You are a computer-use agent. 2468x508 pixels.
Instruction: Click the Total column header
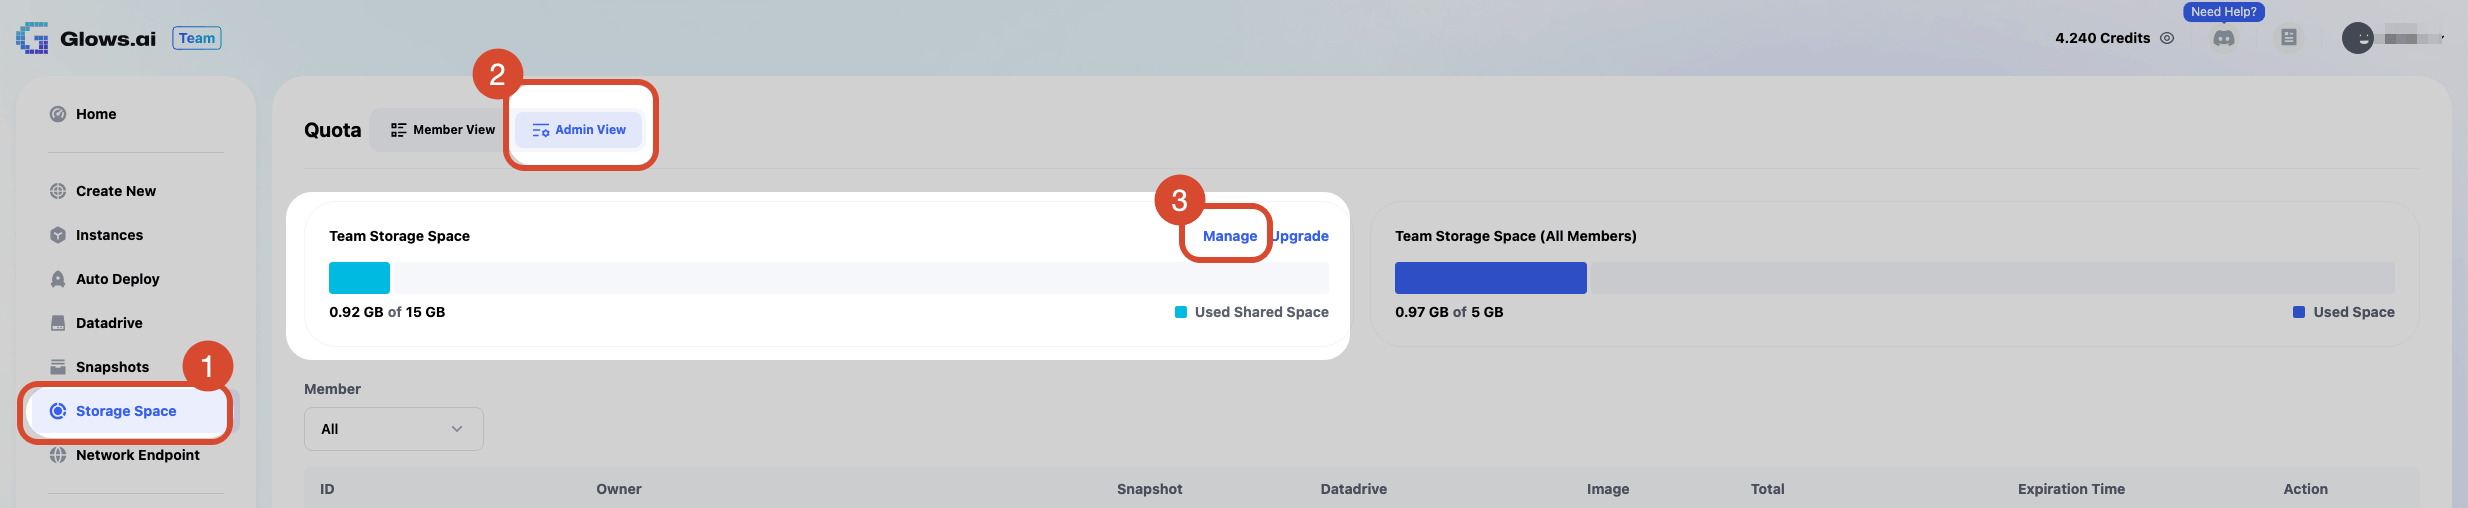1767,489
